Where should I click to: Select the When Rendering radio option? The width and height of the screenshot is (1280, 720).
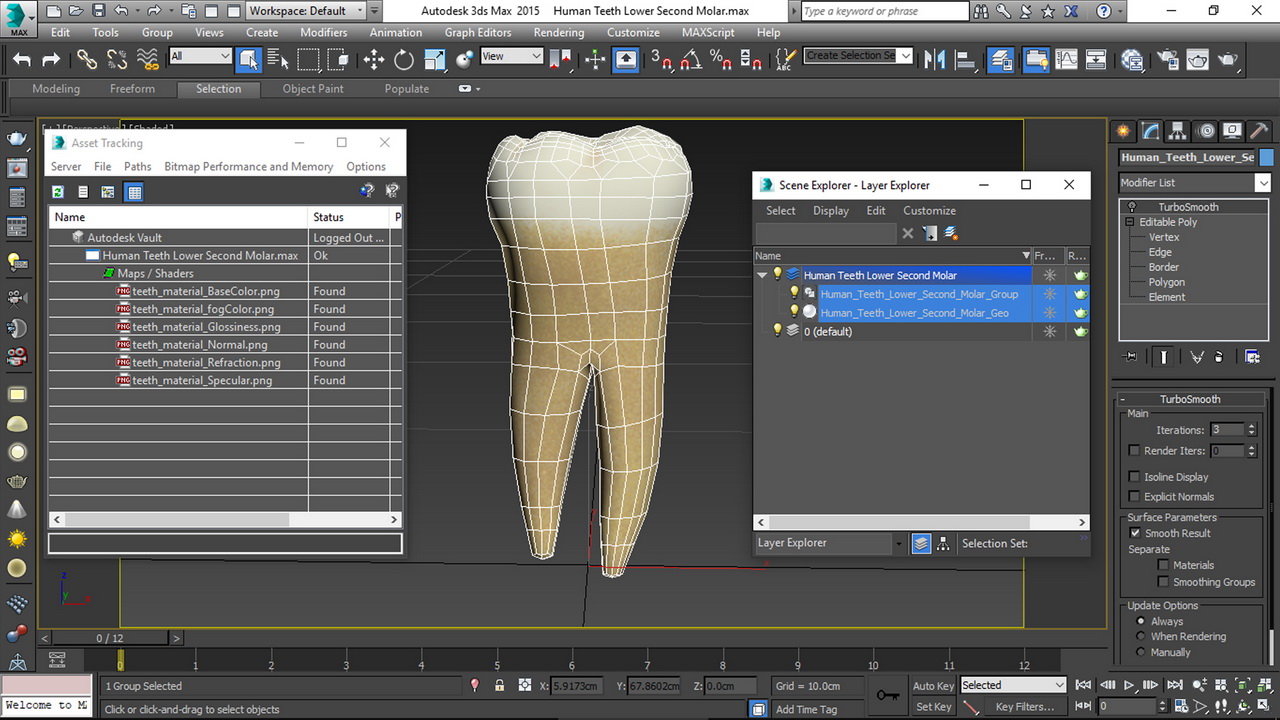click(x=1140, y=637)
